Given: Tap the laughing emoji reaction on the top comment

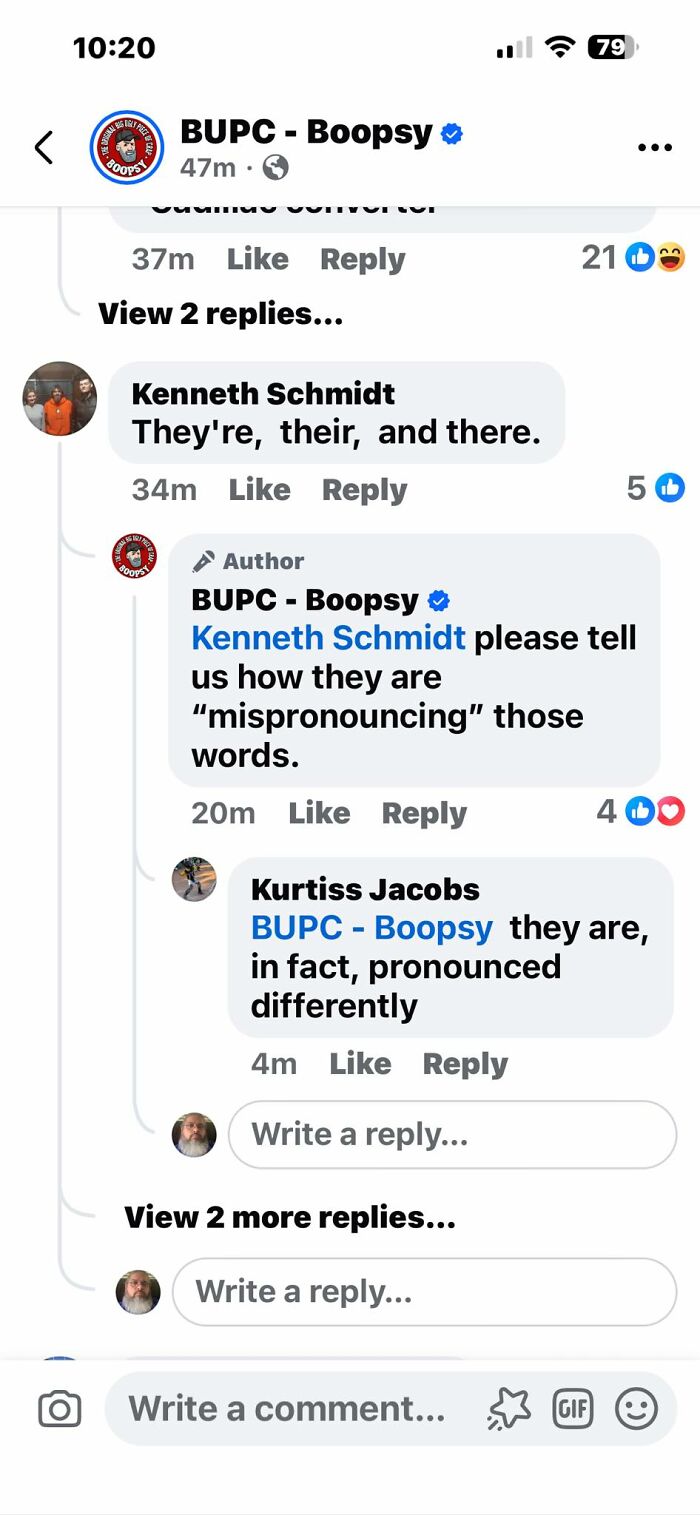Looking at the screenshot, I should (668, 256).
